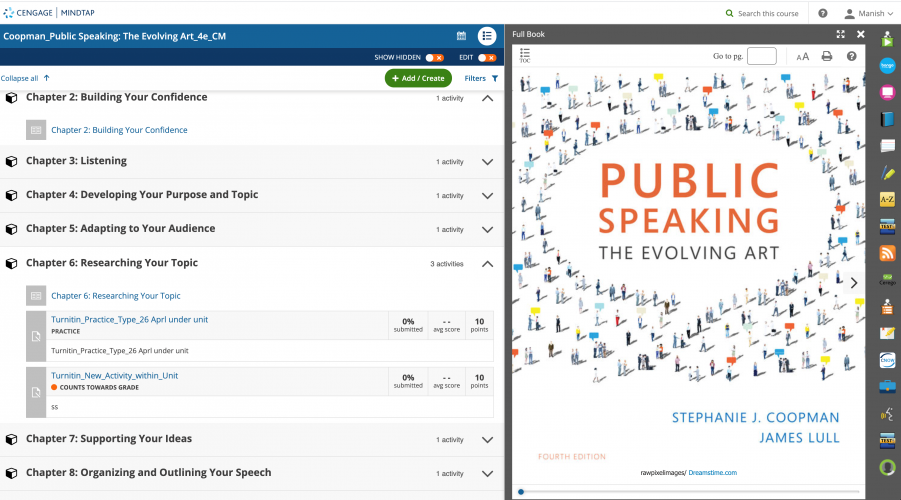The height and width of the screenshot is (500, 901).
Task: Click the '3 activities' count text
Action: [x=446, y=264]
